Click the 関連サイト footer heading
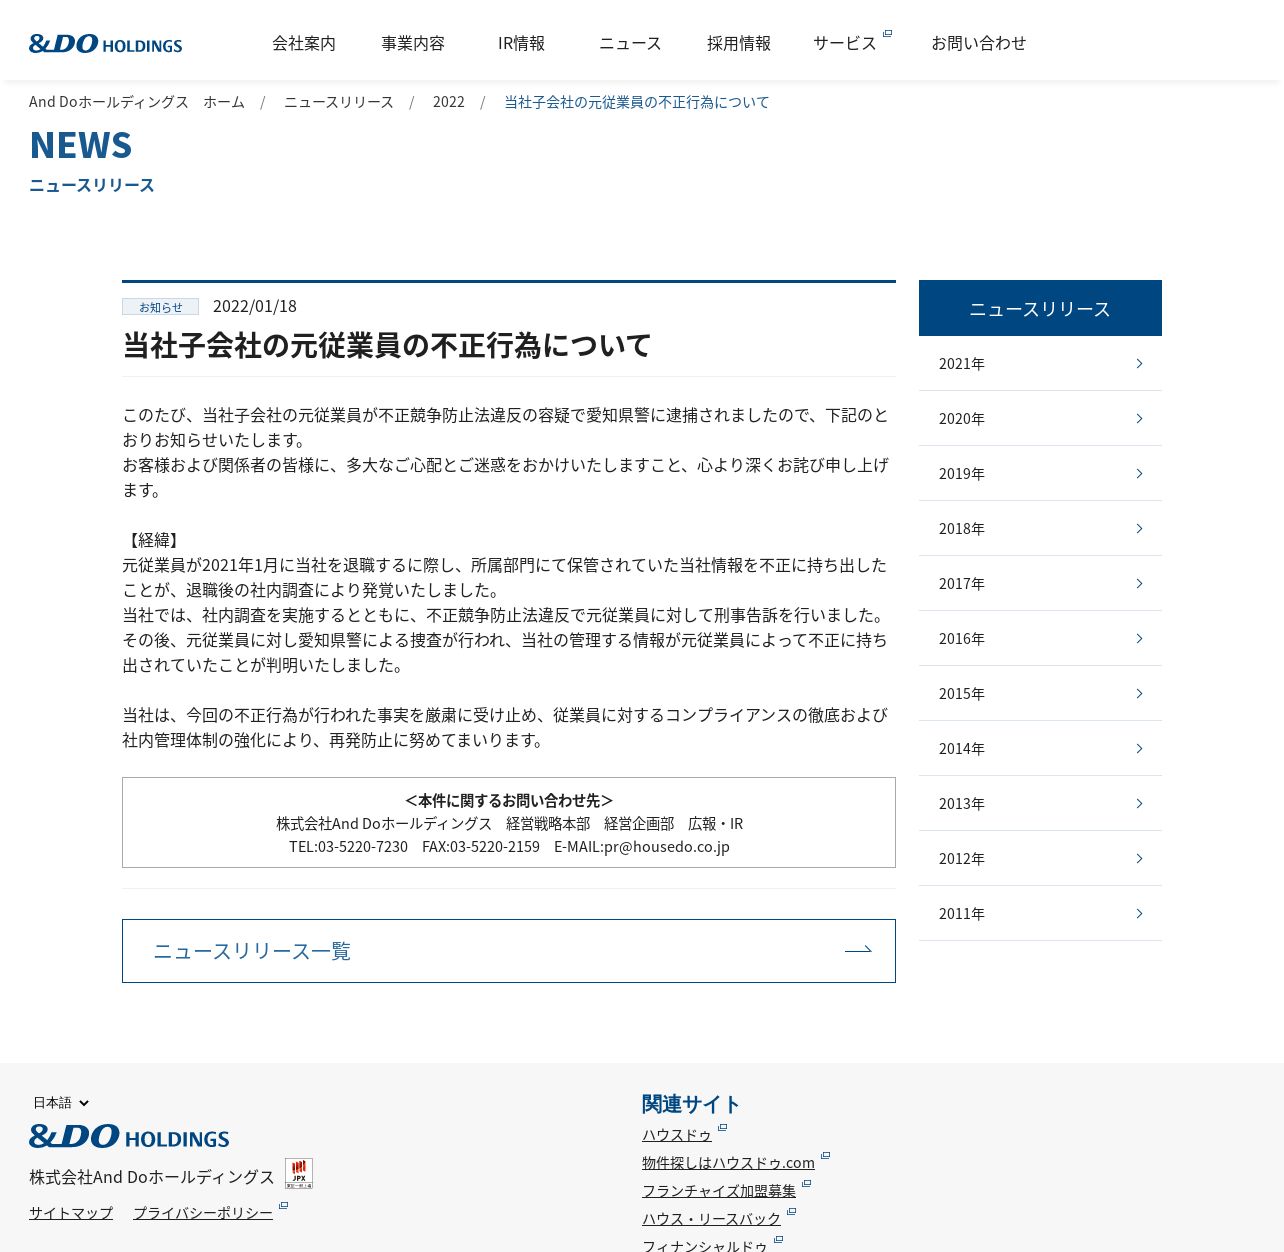1284x1252 pixels. [x=690, y=1104]
